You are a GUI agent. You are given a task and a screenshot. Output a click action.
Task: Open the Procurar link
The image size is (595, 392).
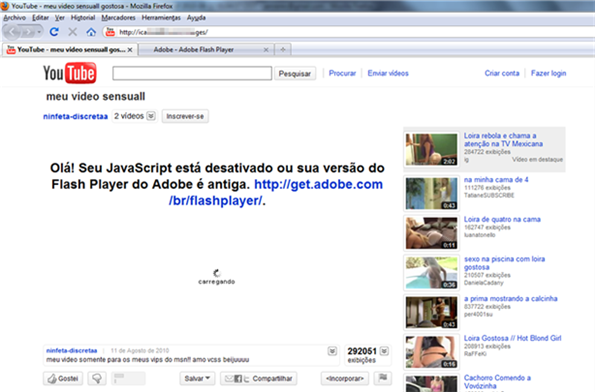point(342,73)
